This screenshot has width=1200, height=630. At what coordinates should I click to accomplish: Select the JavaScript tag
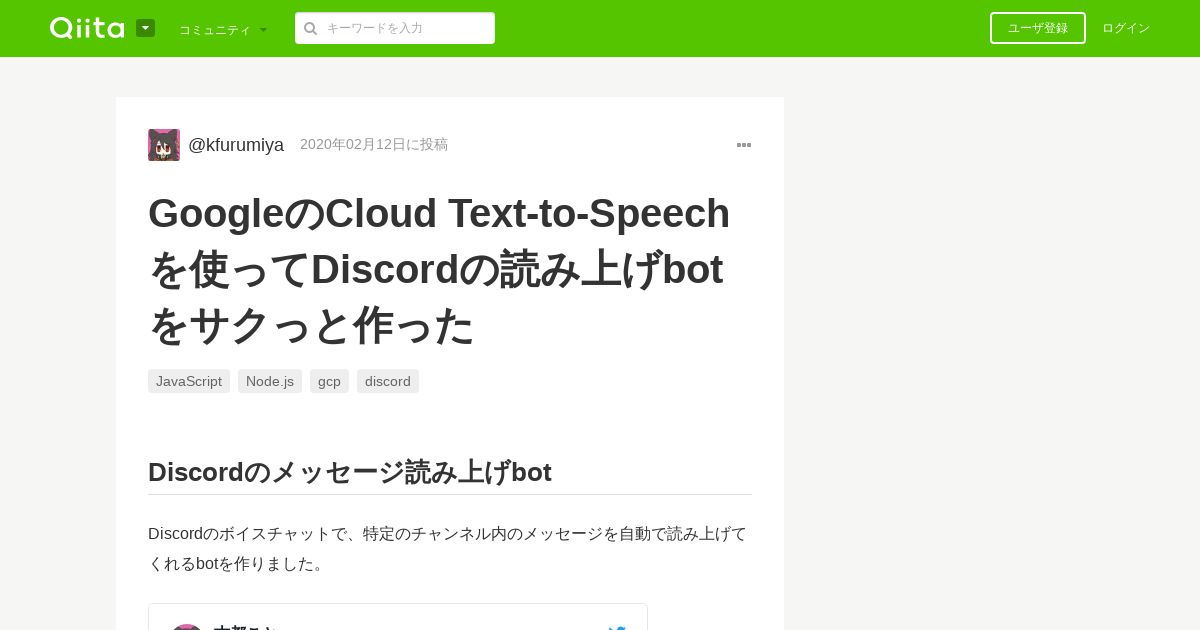coord(189,381)
